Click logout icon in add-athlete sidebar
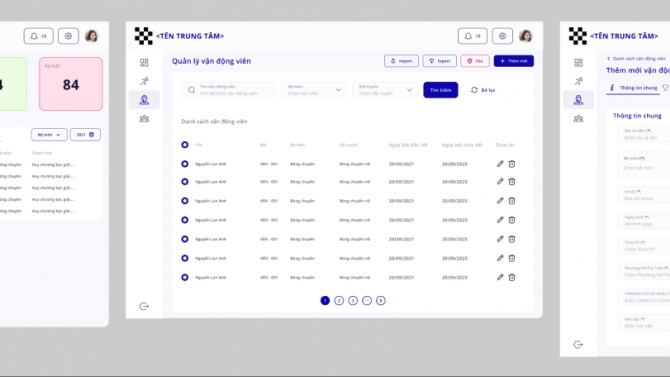670x377 pixels. [578, 345]
